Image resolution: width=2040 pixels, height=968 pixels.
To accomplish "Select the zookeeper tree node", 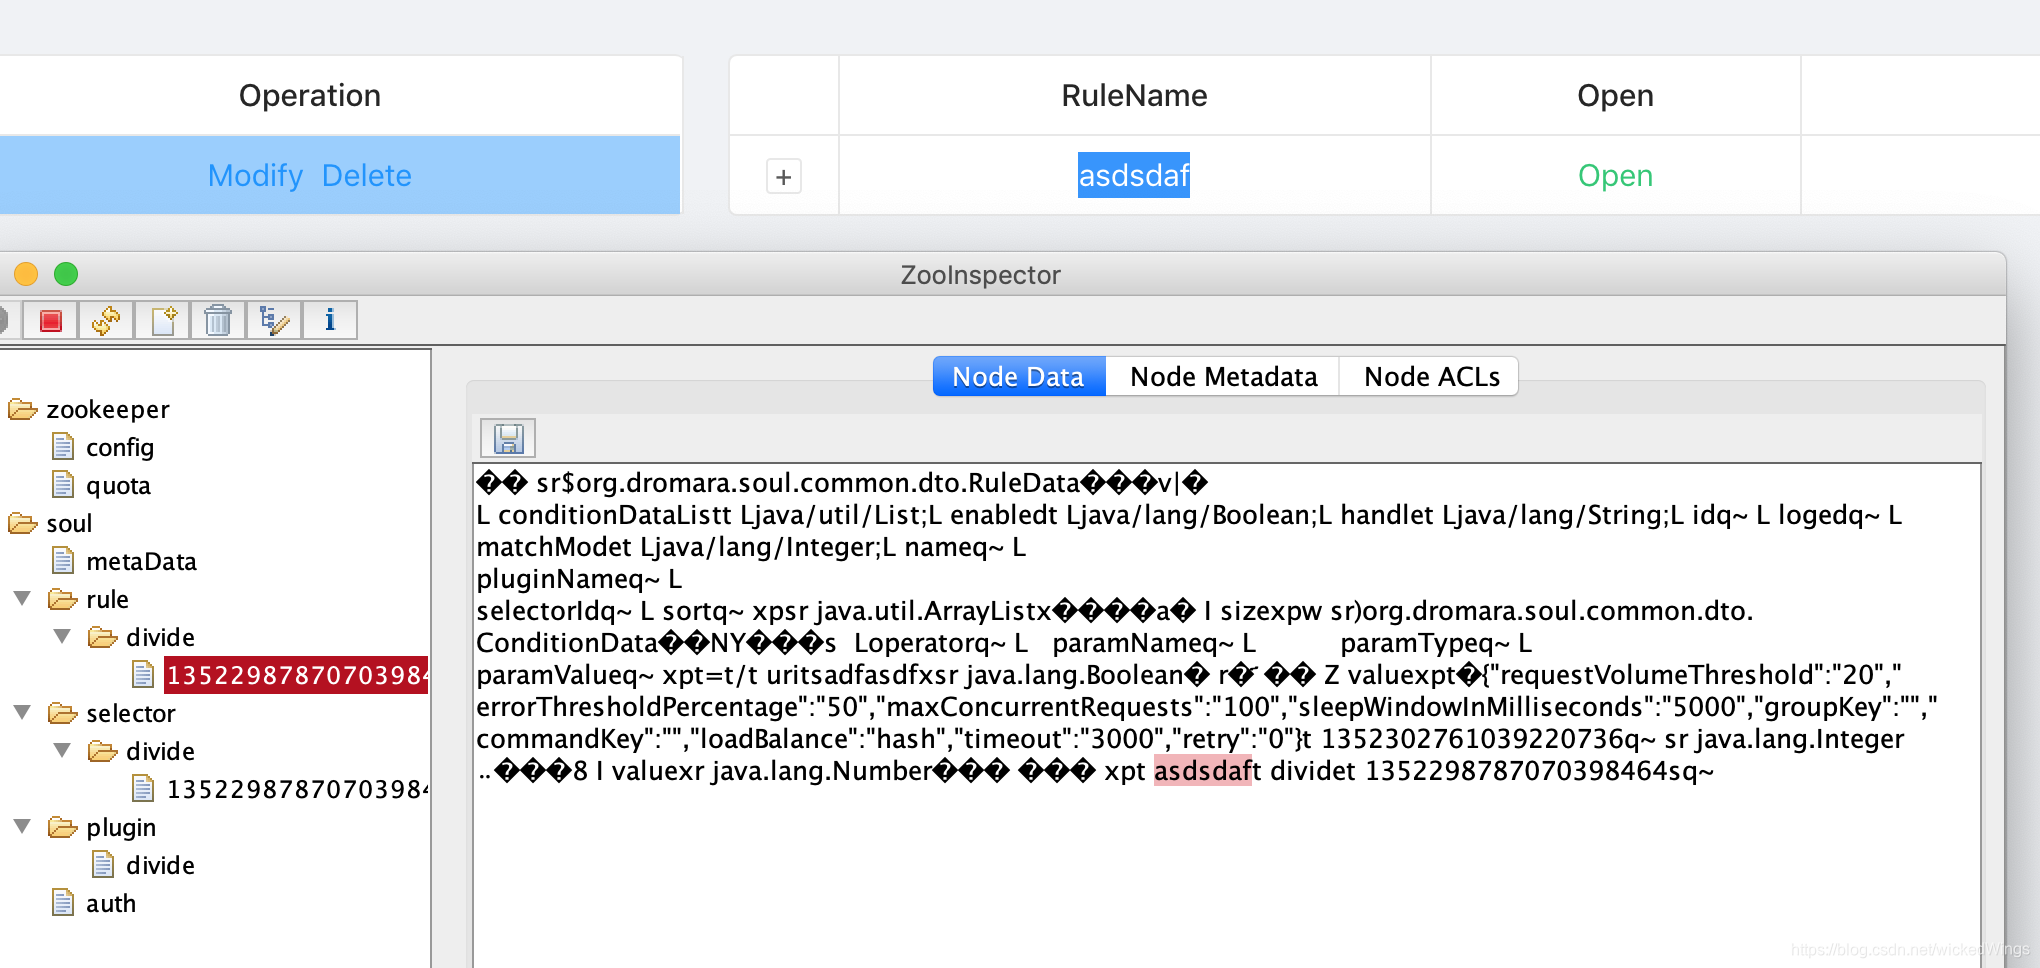I will point(108,410).
